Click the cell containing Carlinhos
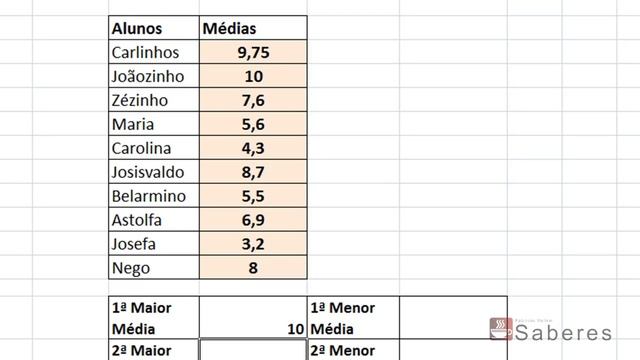Viewport: 640px width, 360px height. pos(154,52)
